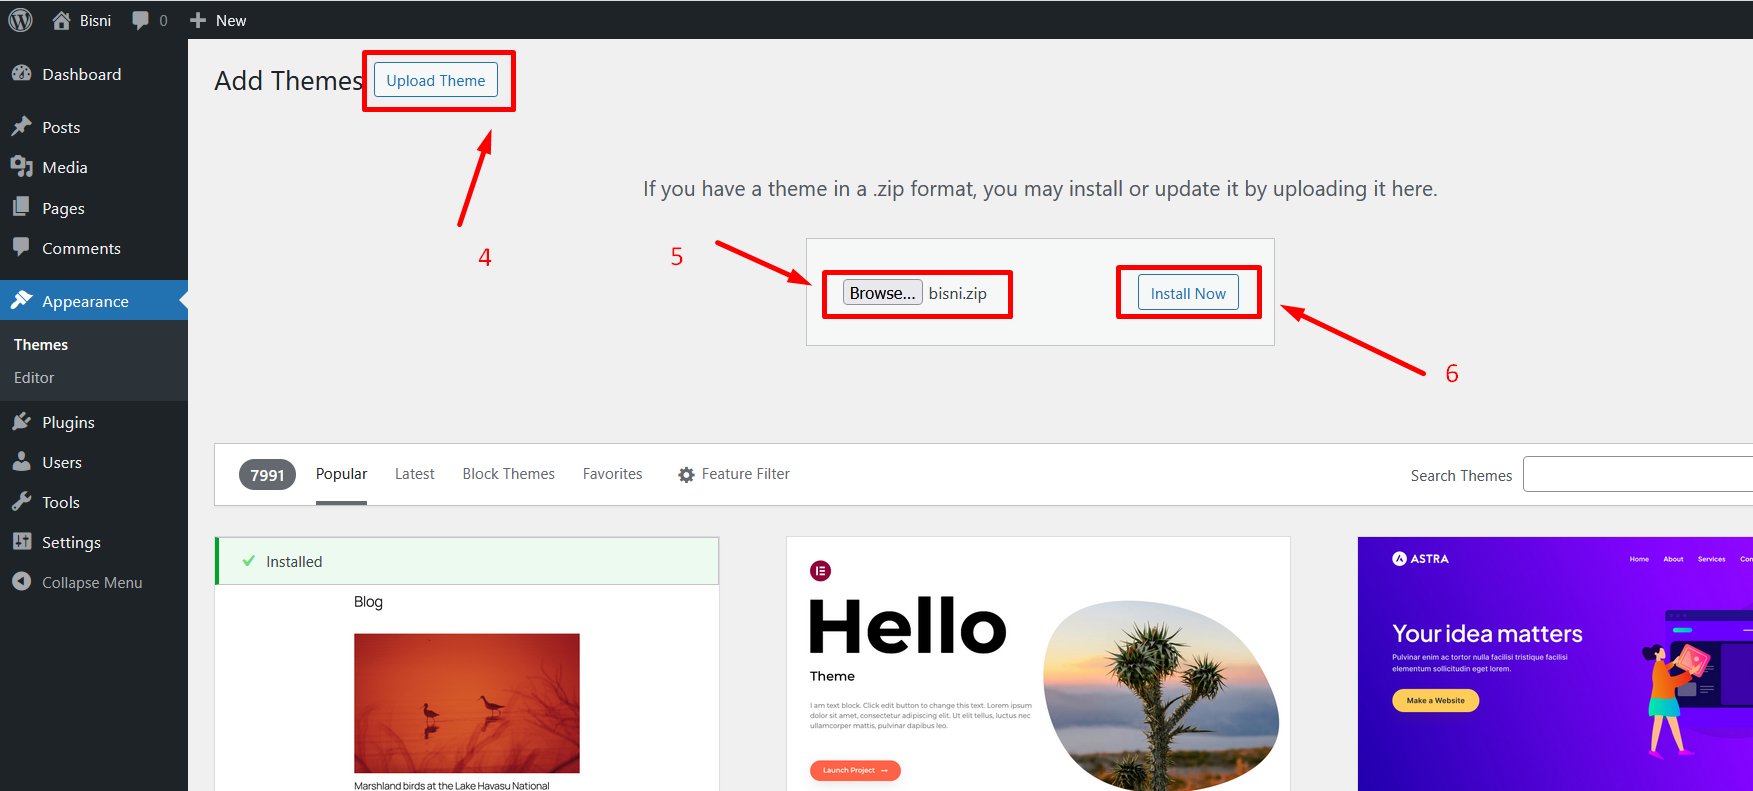Open the Hello theme preview card
Screen dimensions: 1753x791
(1038, 664)
